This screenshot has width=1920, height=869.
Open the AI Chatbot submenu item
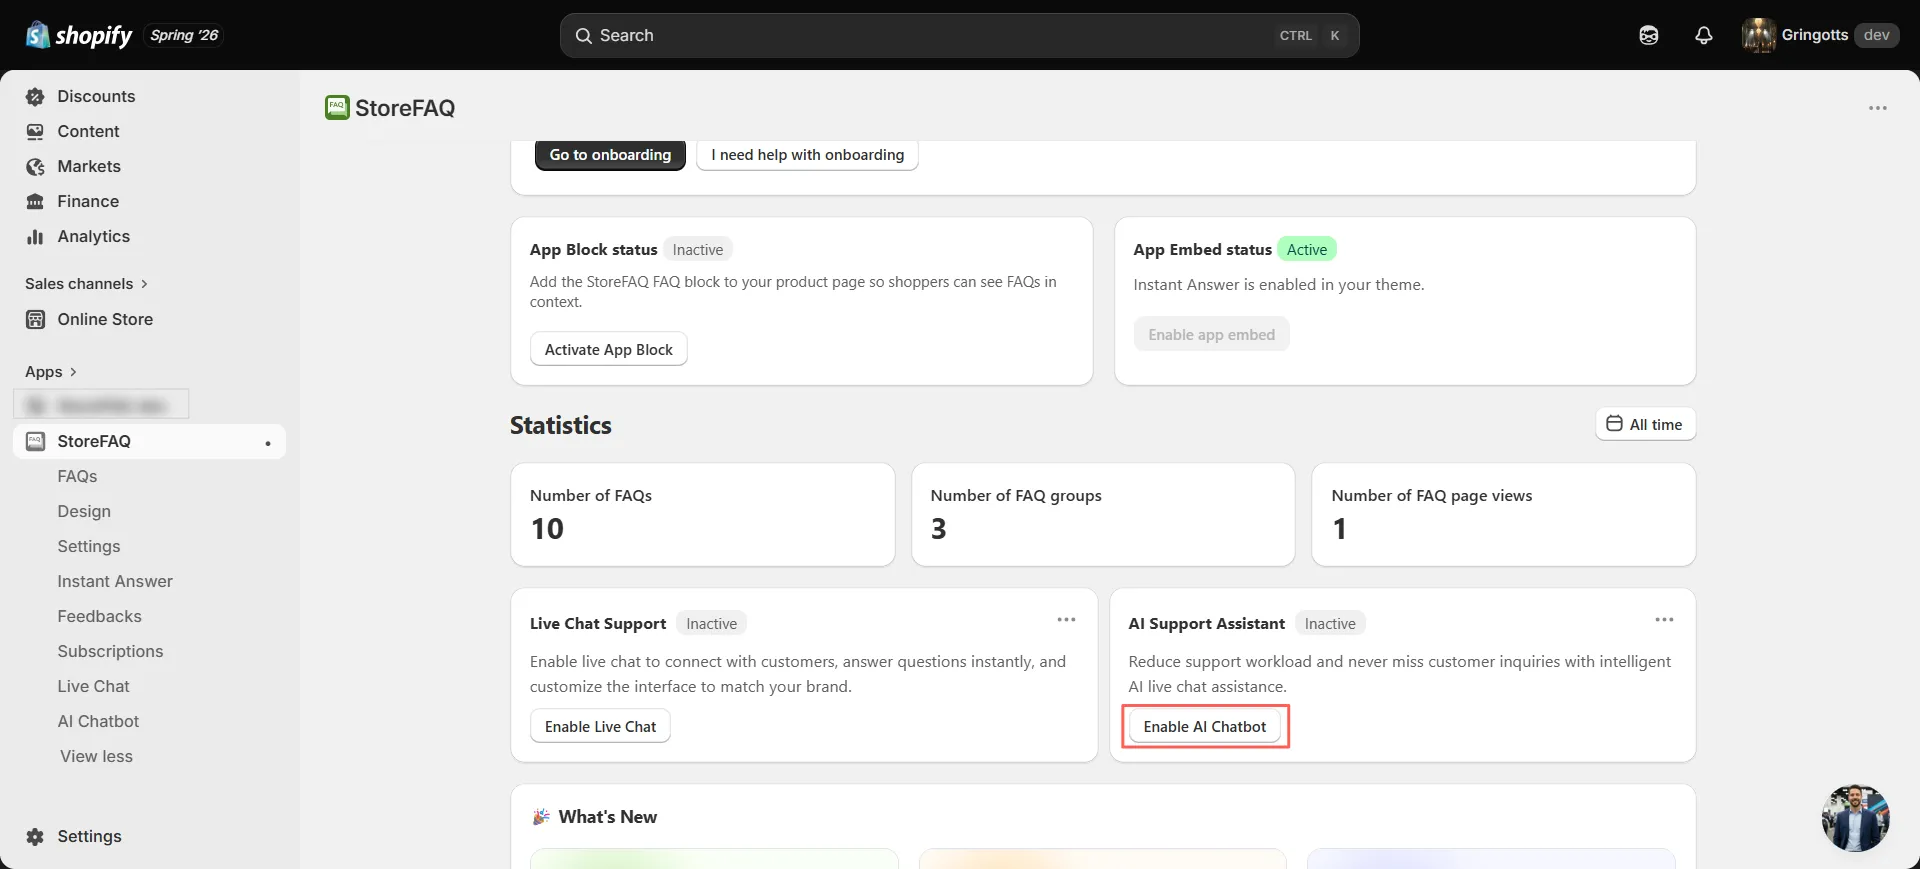pyautogui.click(x=98, y=721)
